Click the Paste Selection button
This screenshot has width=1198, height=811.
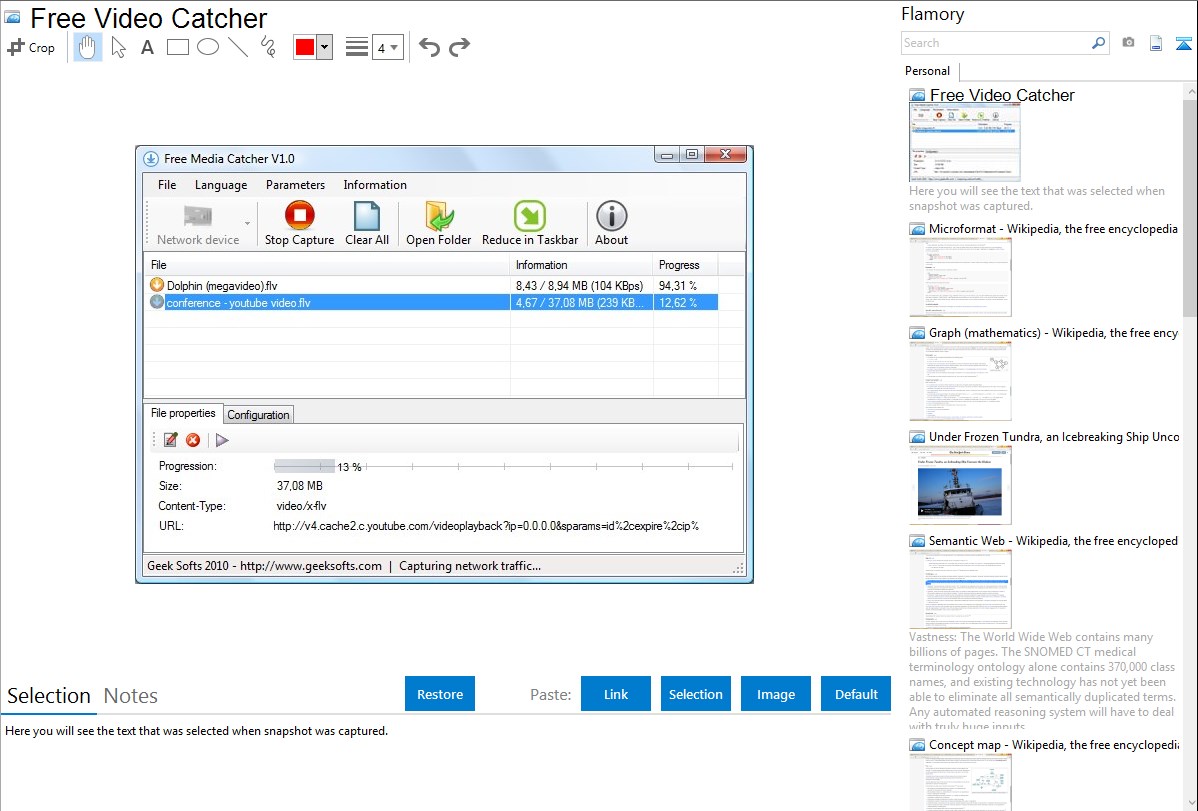(695, 694)
